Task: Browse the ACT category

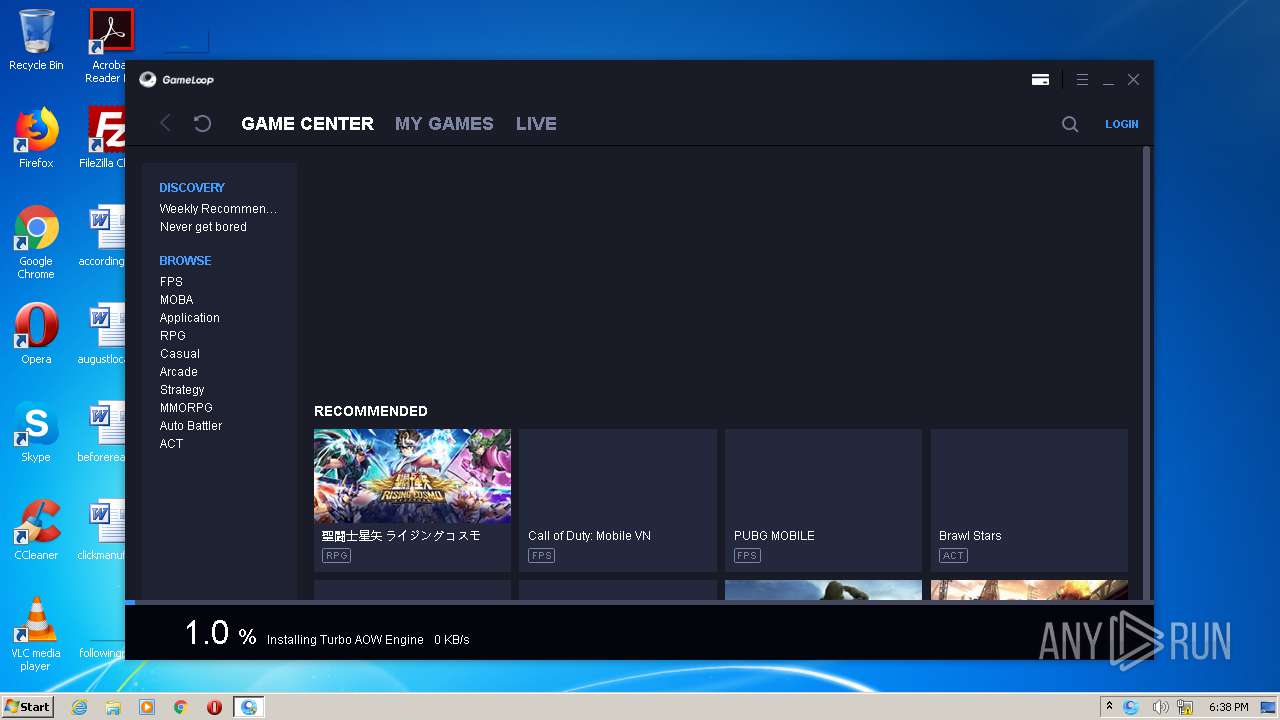Action: tap(171, 444)
